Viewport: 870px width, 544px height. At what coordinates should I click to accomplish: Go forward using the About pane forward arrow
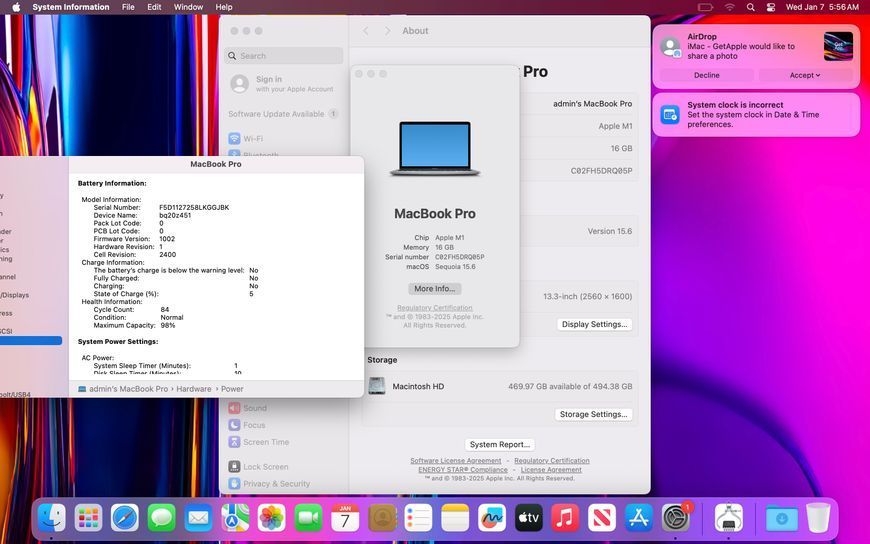click(x=387, y=31)
